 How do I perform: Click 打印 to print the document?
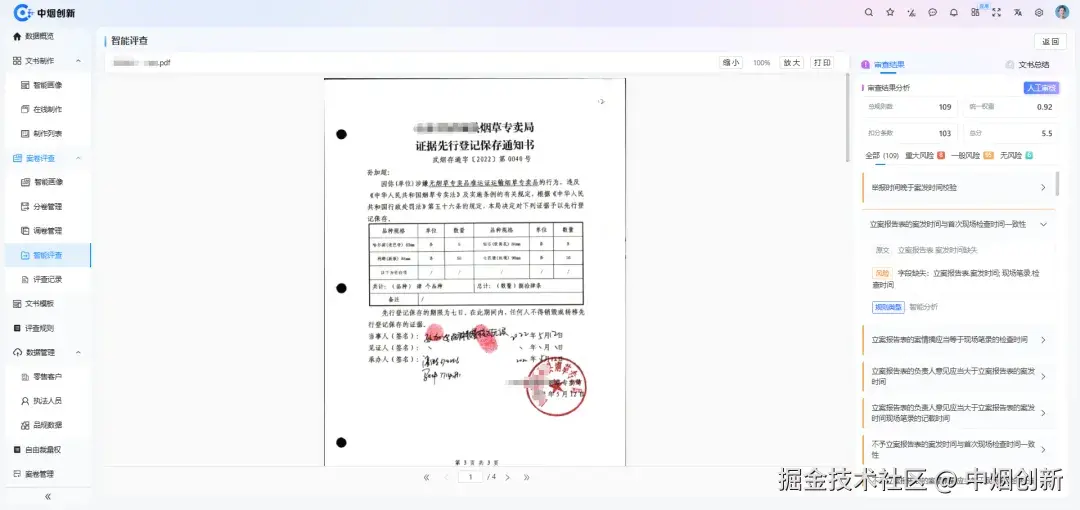(x=822, y=63)
